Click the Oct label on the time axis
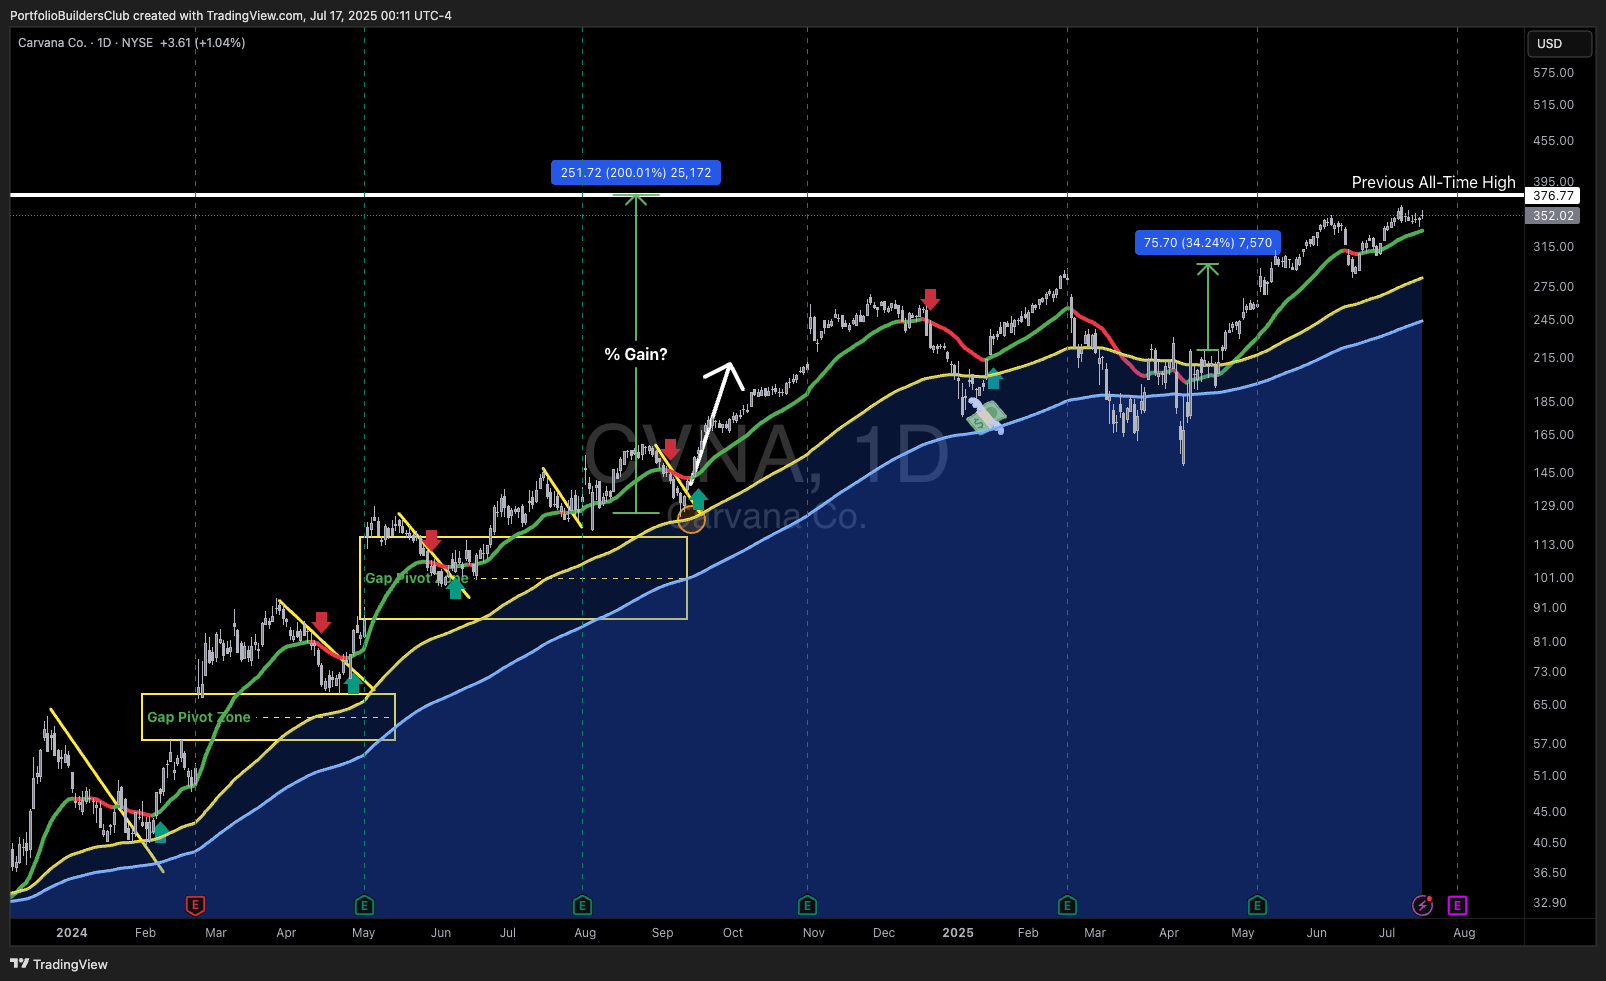Screen dimensions: 1606x981 [733, 933]
